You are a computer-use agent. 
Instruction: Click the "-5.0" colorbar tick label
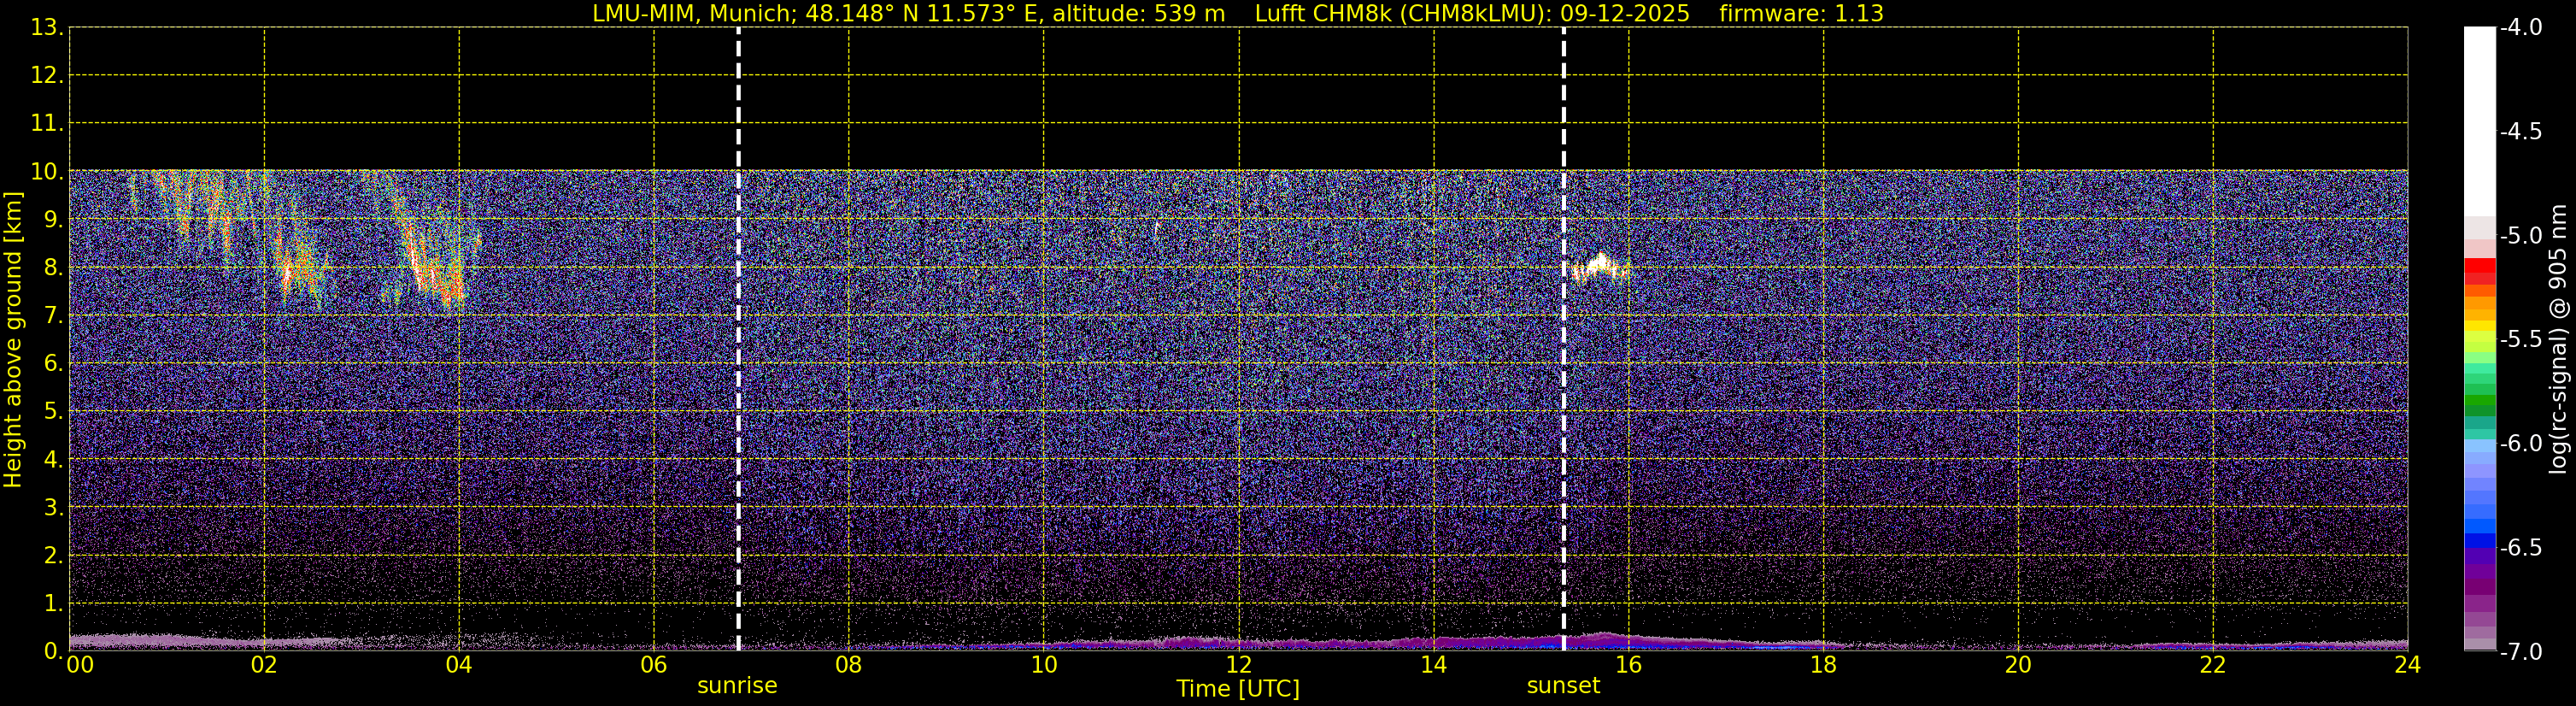click(2521, 236)
